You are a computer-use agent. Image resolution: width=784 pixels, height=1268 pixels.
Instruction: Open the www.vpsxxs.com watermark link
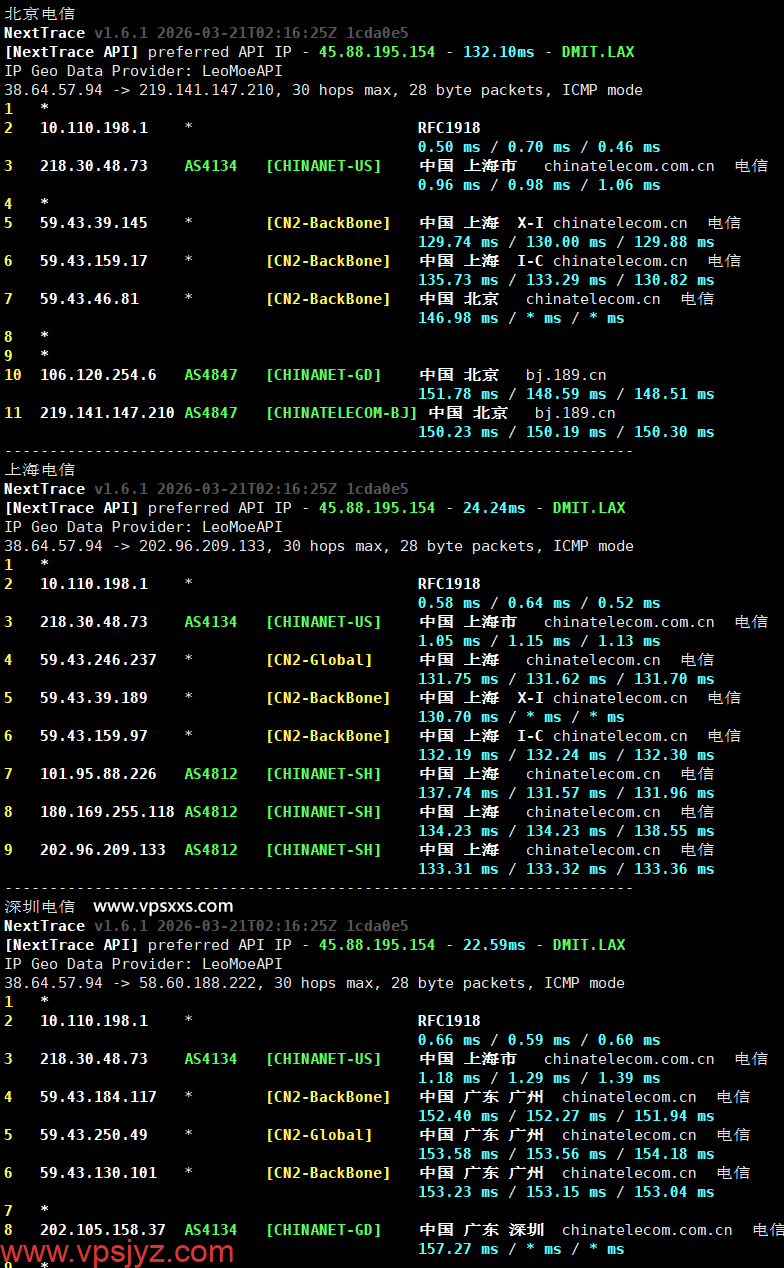click(163, 907)
